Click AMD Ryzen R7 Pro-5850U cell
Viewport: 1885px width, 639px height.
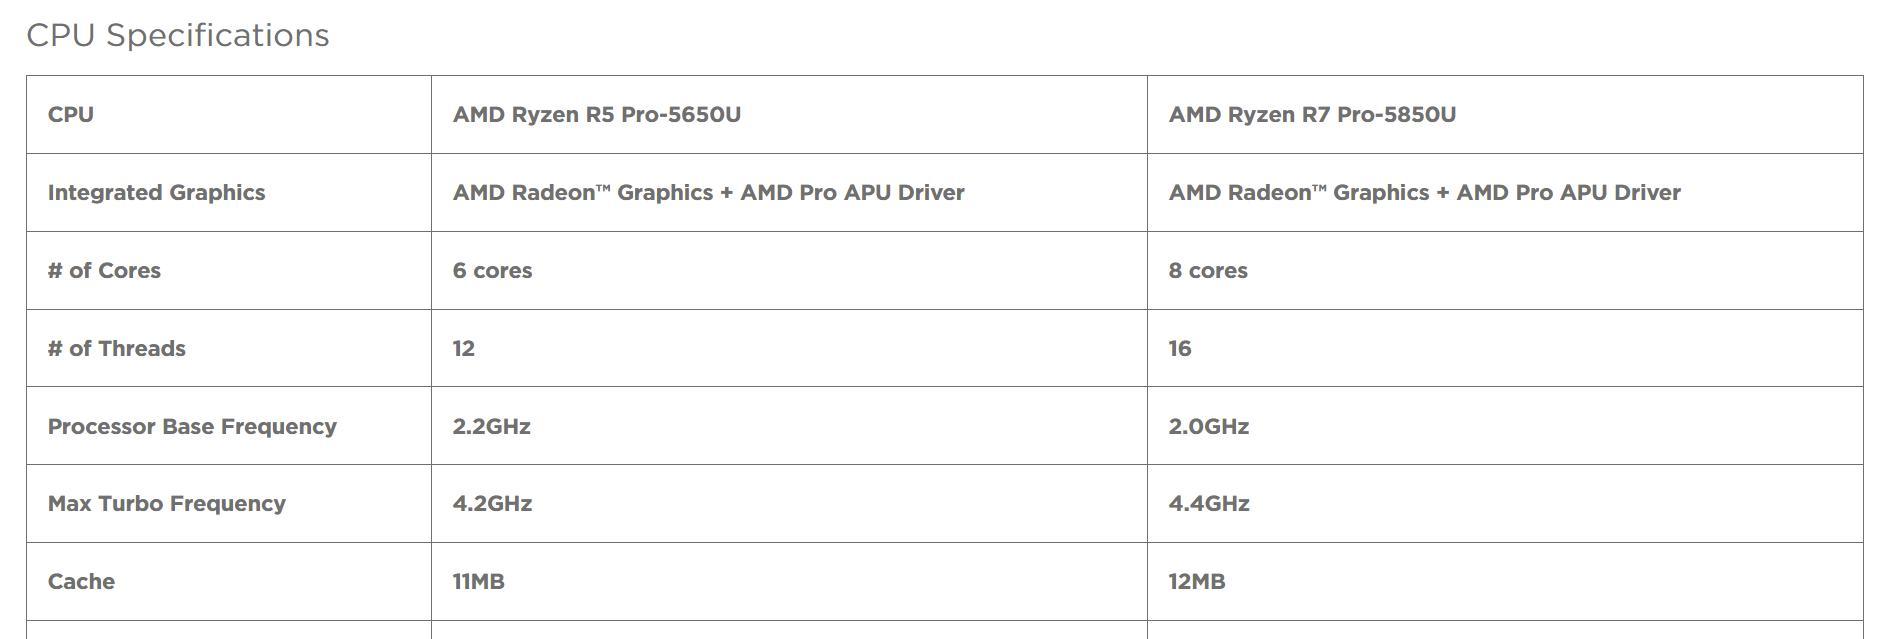tap(1505, 114)
